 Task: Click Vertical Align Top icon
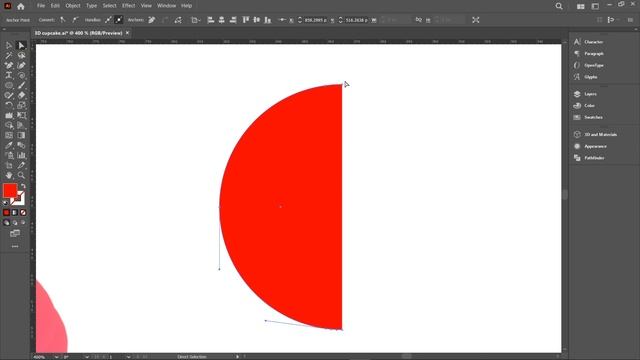pos(246,20)
